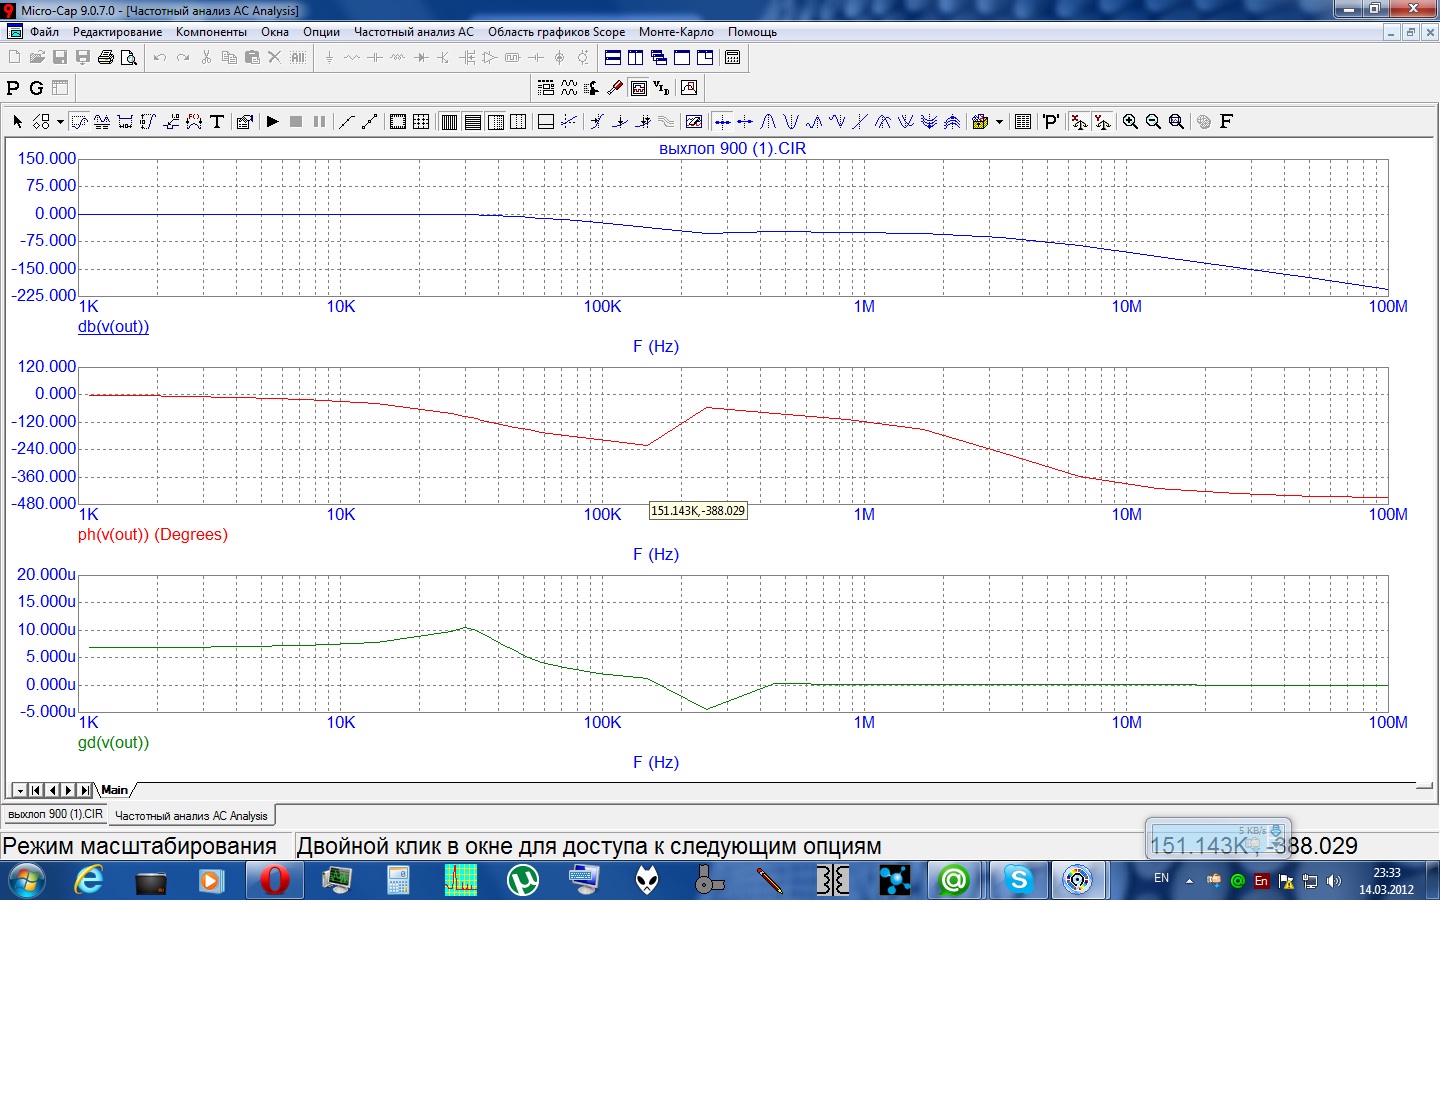Open the Область графиков Scope menu
Viewport: 1440px width, 1111px height.
[x=556, y=32]
